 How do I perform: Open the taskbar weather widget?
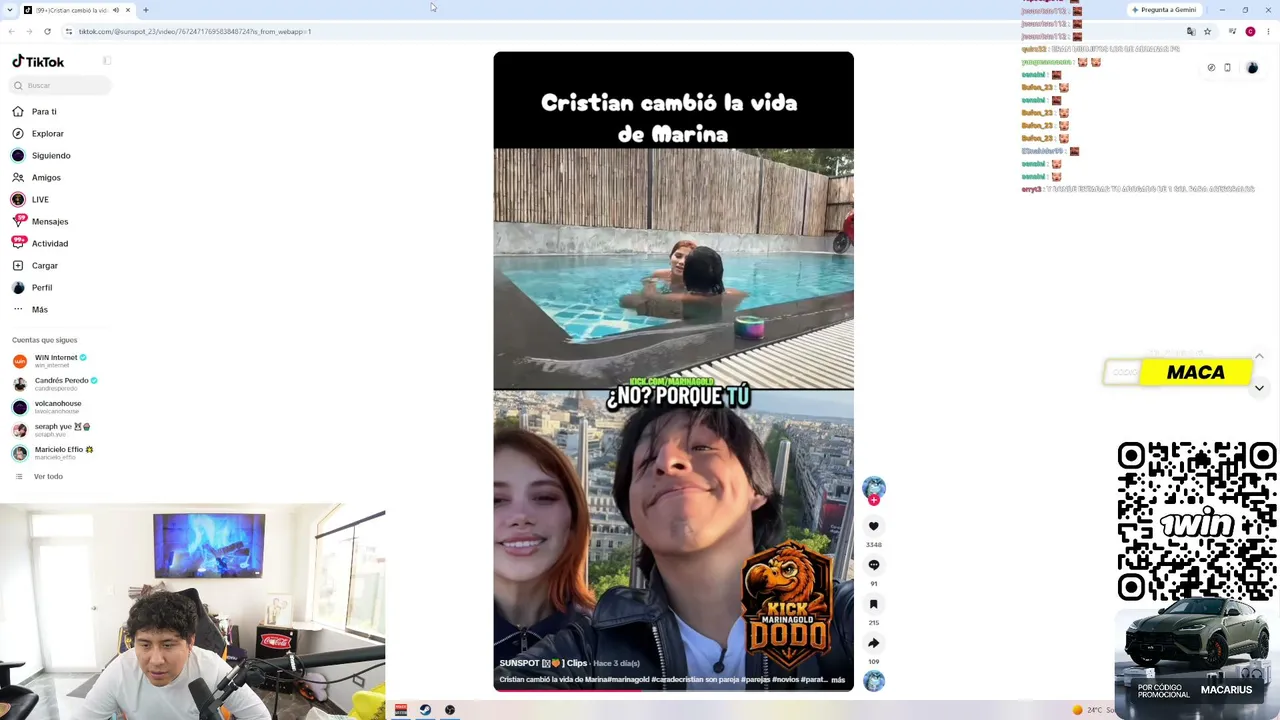click(1095, 710)
